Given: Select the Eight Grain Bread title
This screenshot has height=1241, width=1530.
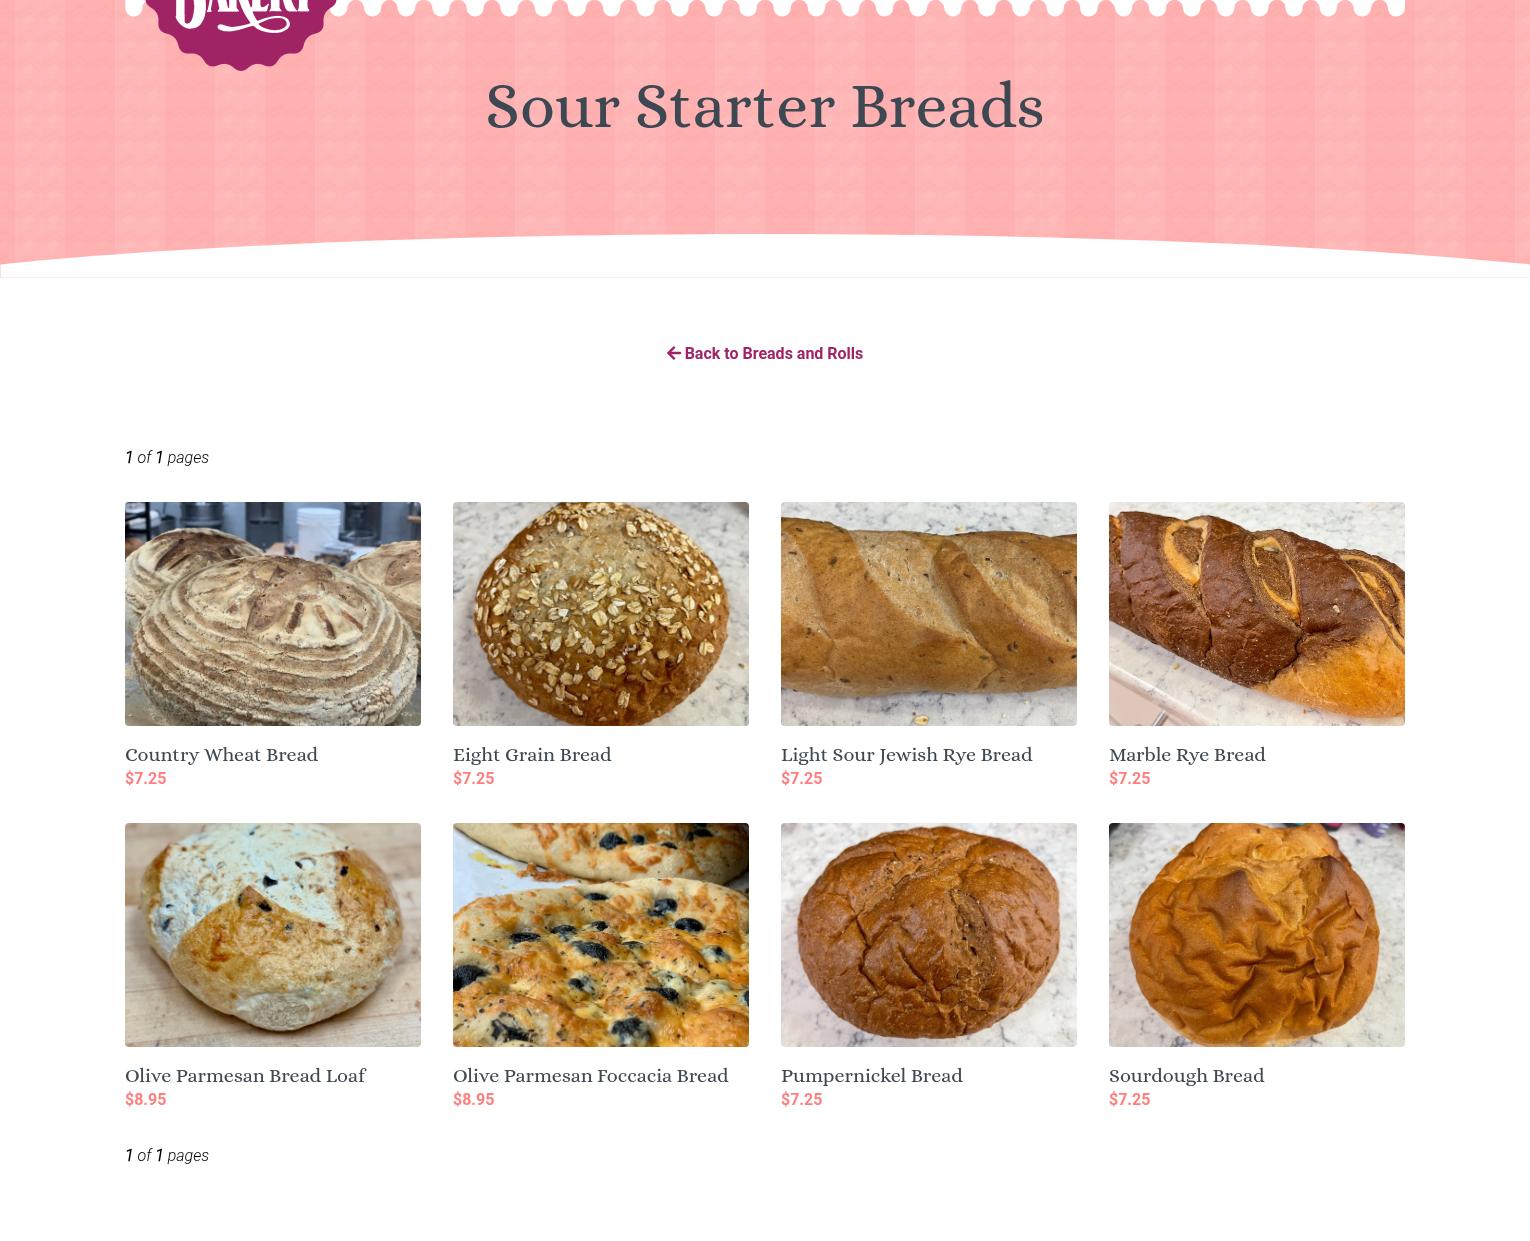Looking at the screenshot, I should click(532, 755).
